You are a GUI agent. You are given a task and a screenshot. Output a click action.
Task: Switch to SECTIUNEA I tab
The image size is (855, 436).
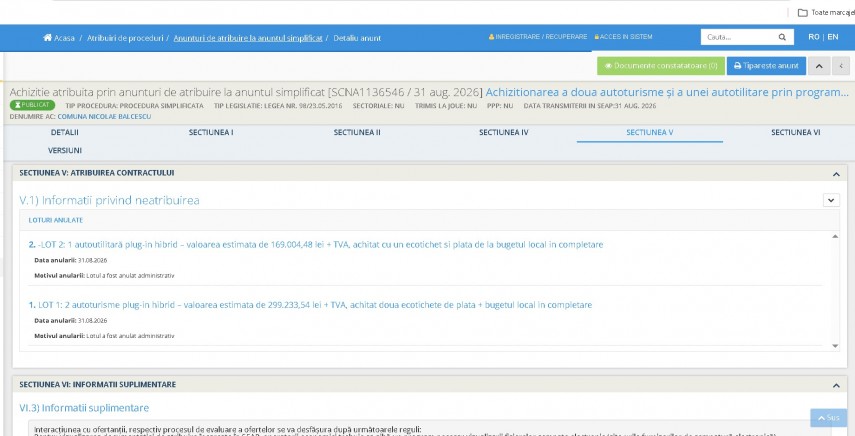coord(211,132)
